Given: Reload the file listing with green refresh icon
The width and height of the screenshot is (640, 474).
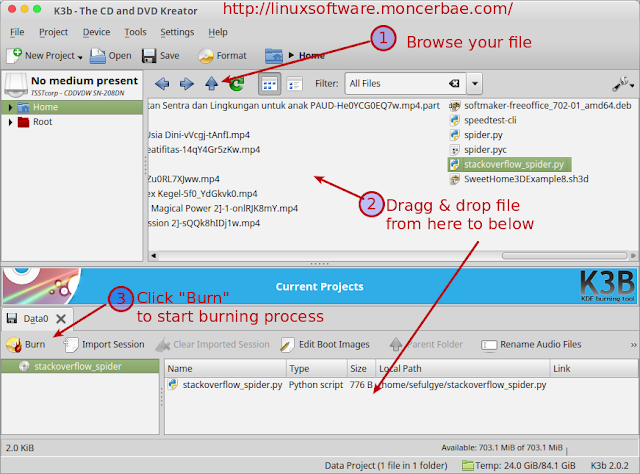Looking at the screenshot, I should [x=236, y=84].
